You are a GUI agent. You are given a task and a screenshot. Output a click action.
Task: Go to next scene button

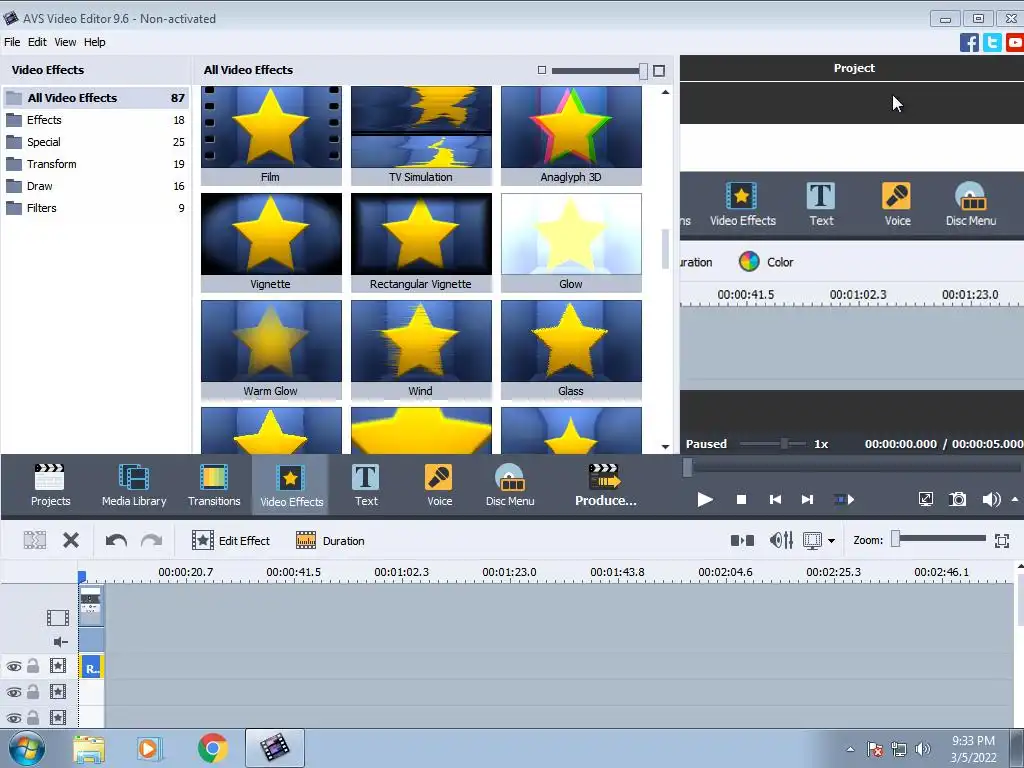click(844, 500)
